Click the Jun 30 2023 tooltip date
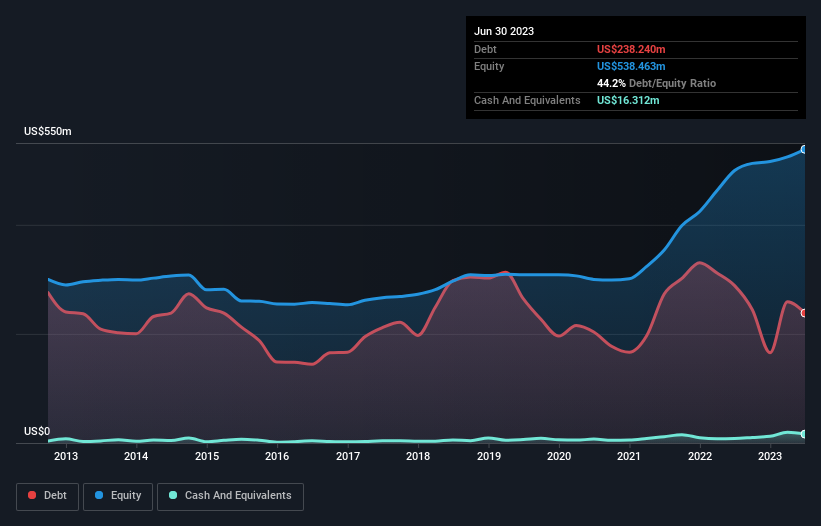 [x=504, y=31]
